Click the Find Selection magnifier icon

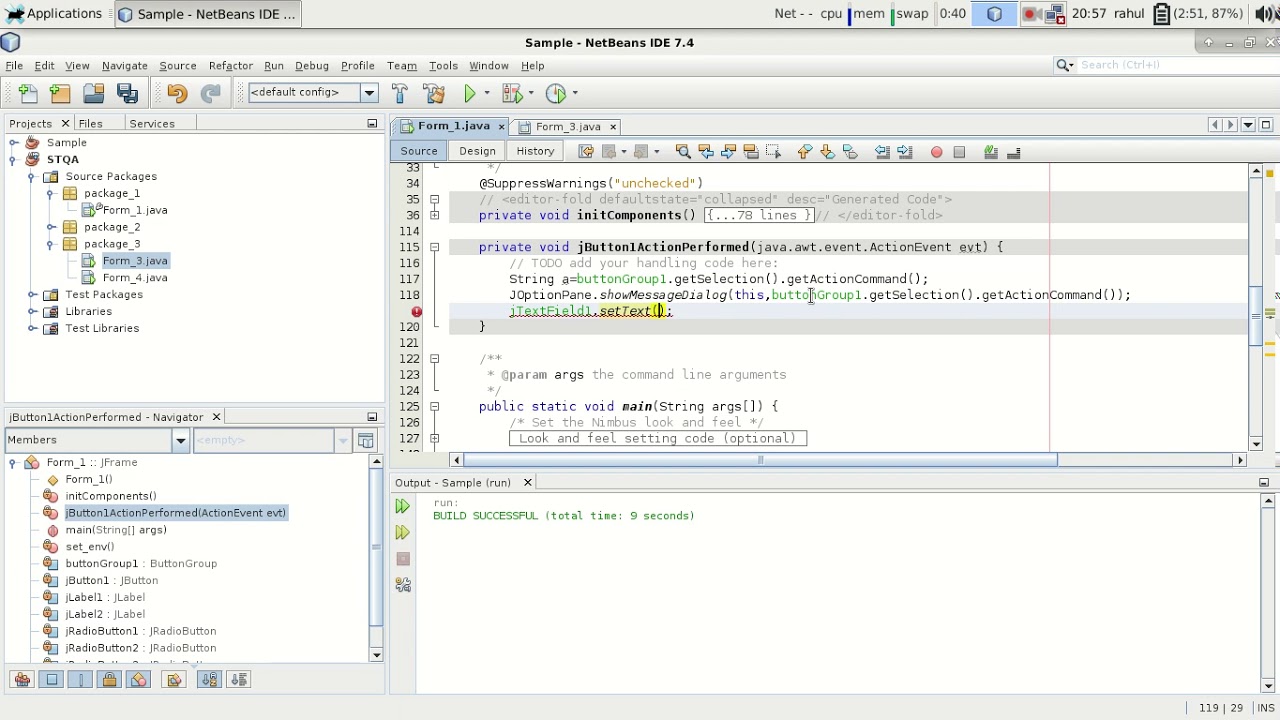click(683, 152)
